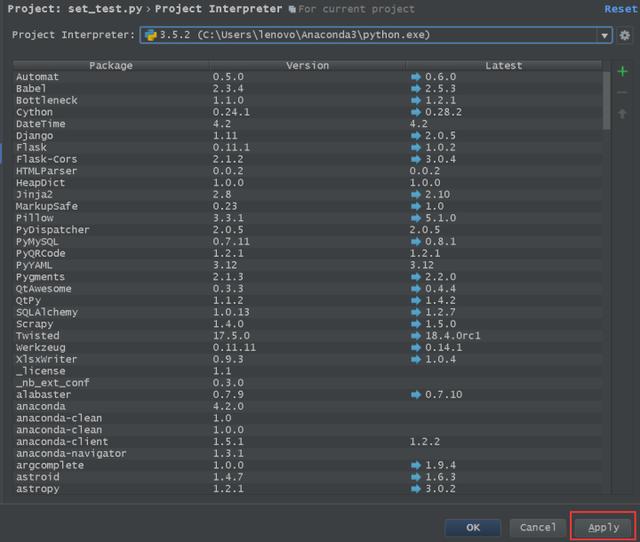Click the update arrow beside Flask 1.0.2
Screen dimensions: 640x542
pos(416,147)
